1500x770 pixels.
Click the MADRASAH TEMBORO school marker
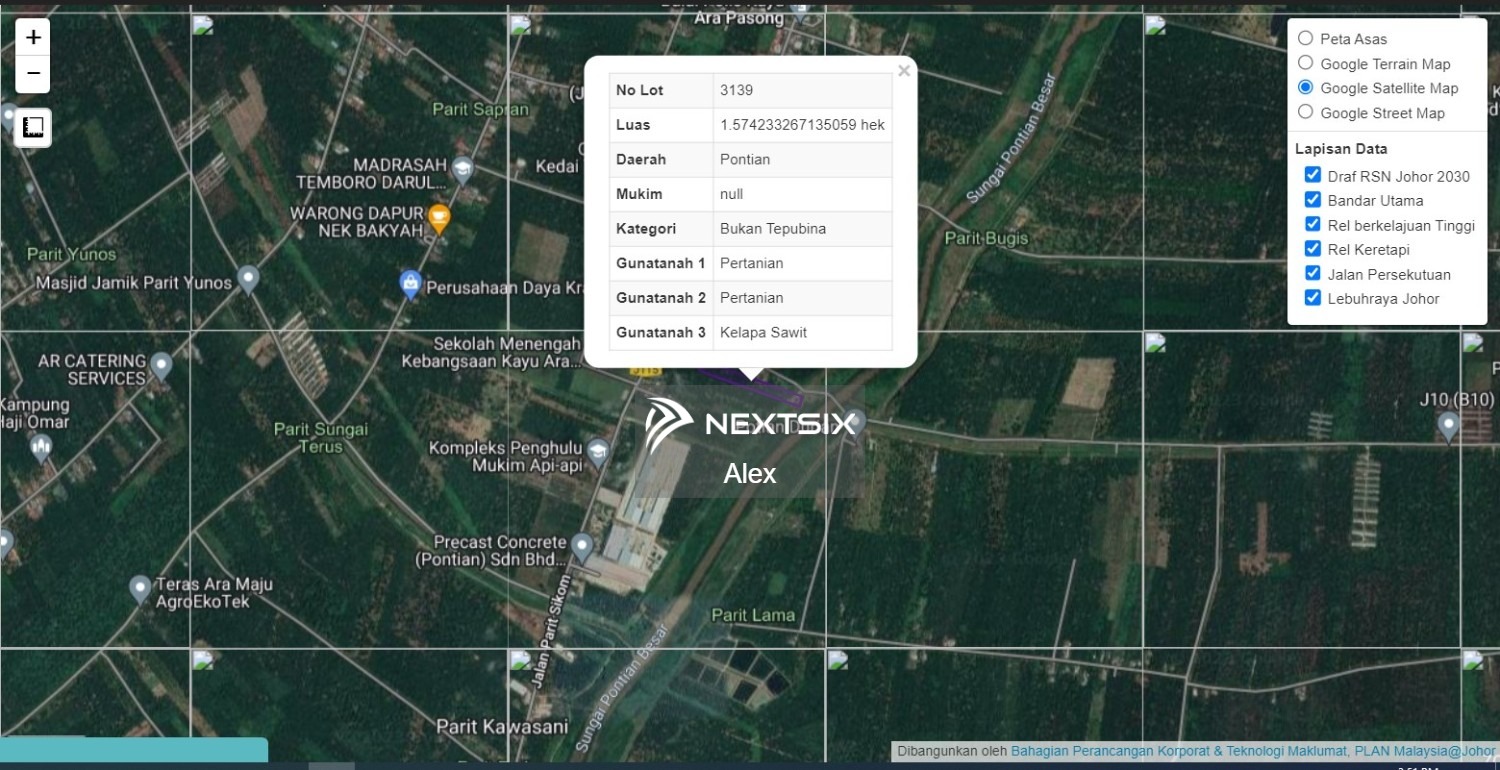coord(461,168)
